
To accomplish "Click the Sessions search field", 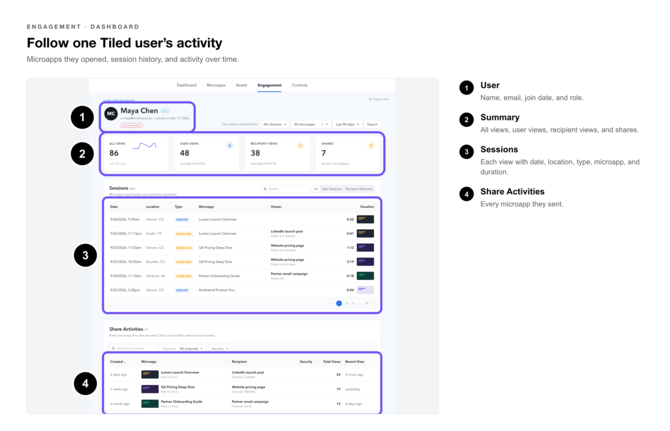I will (x=285, y=188).
